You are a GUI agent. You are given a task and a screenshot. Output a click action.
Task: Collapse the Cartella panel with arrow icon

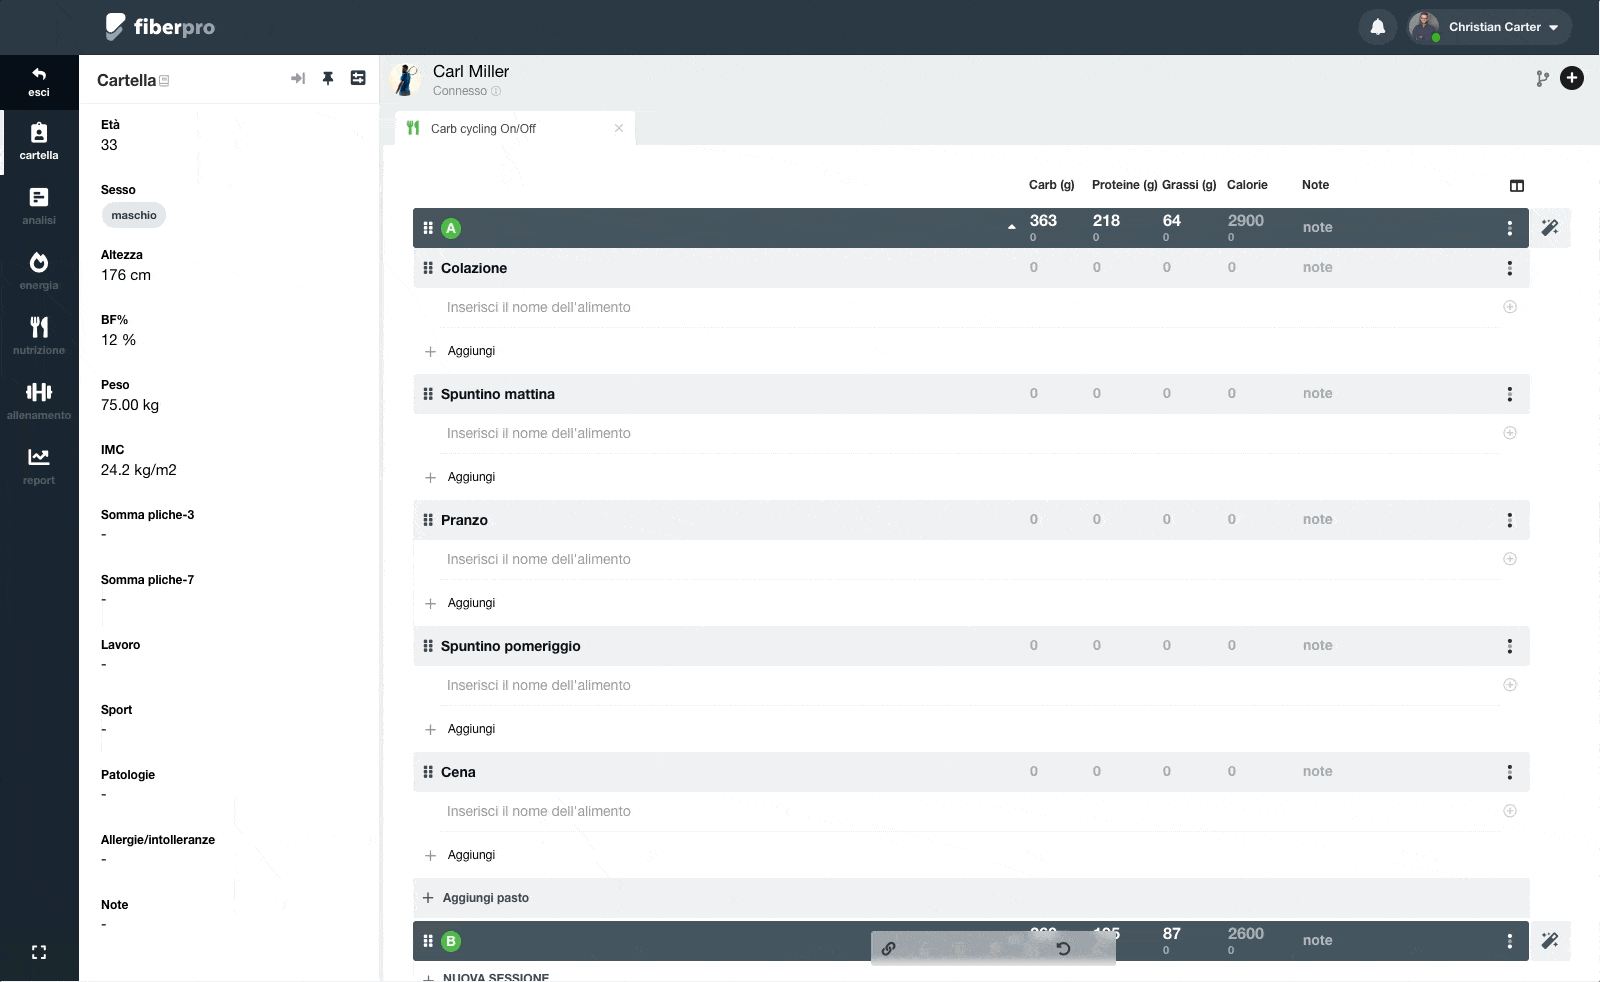tap(298, 78)
